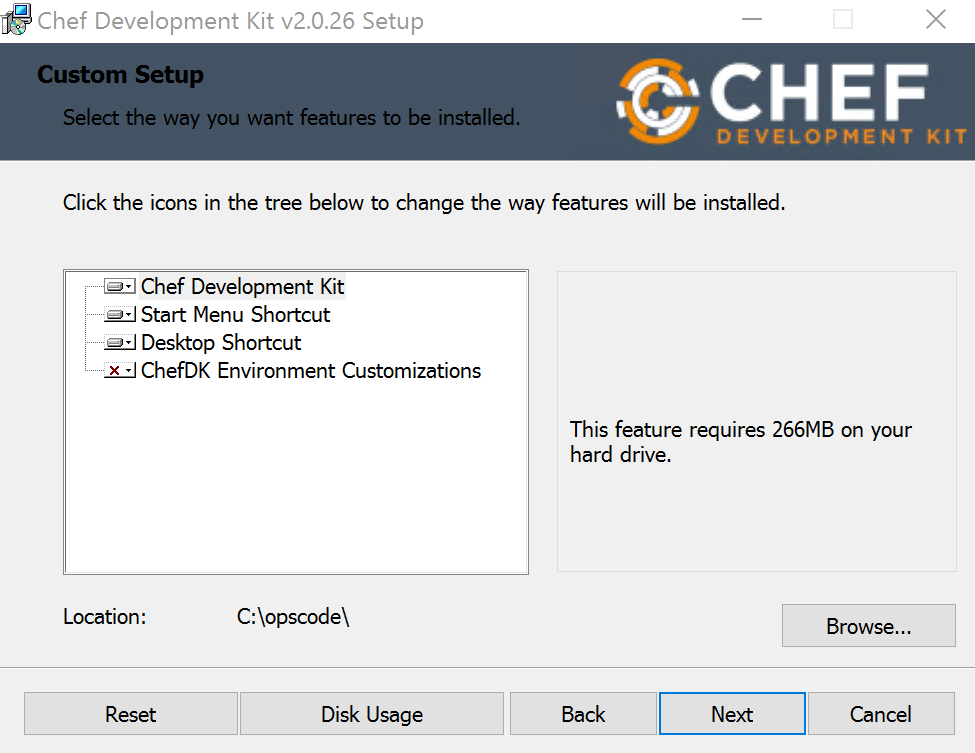Open the Disk Usage dialog

tap(372, 714)
